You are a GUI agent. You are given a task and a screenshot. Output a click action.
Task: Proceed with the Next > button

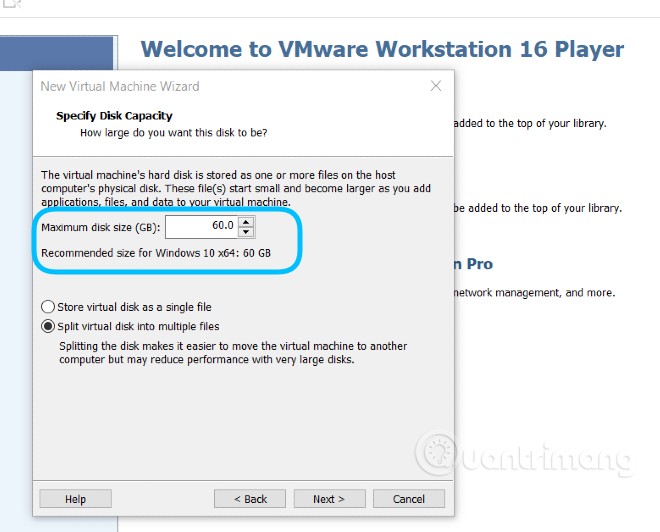coord(329,499)
